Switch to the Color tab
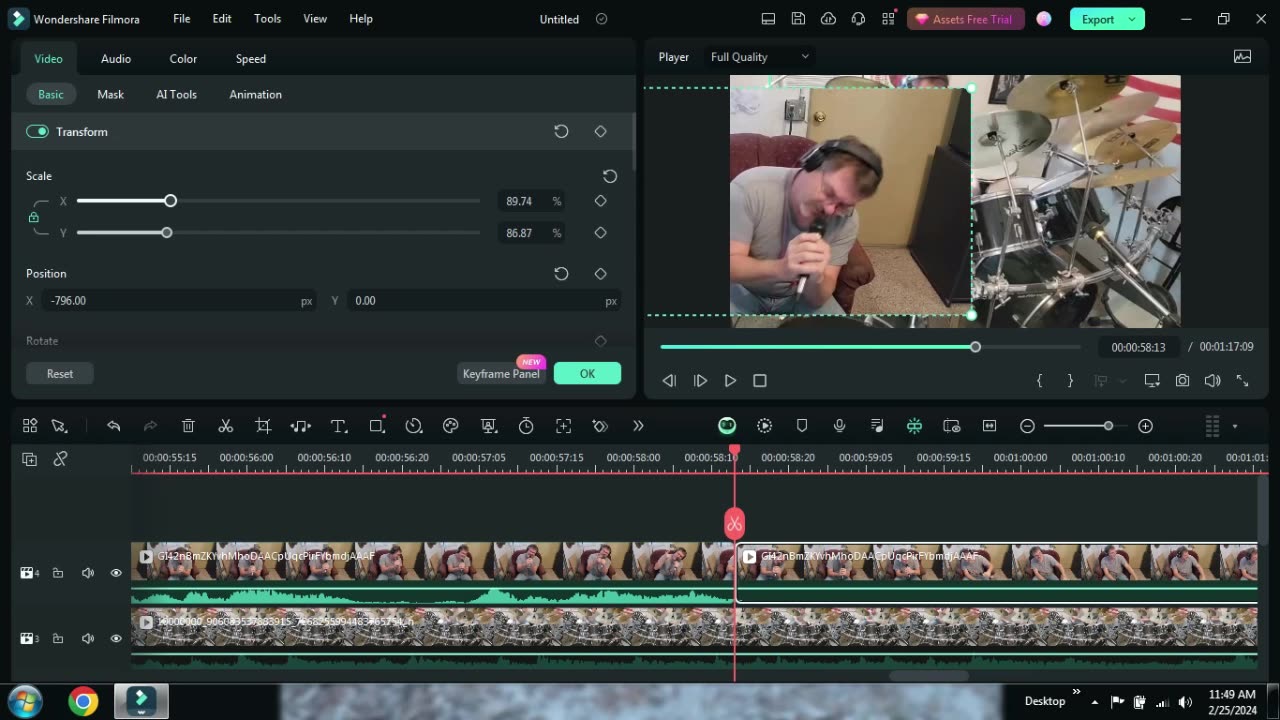 [183, 59]
